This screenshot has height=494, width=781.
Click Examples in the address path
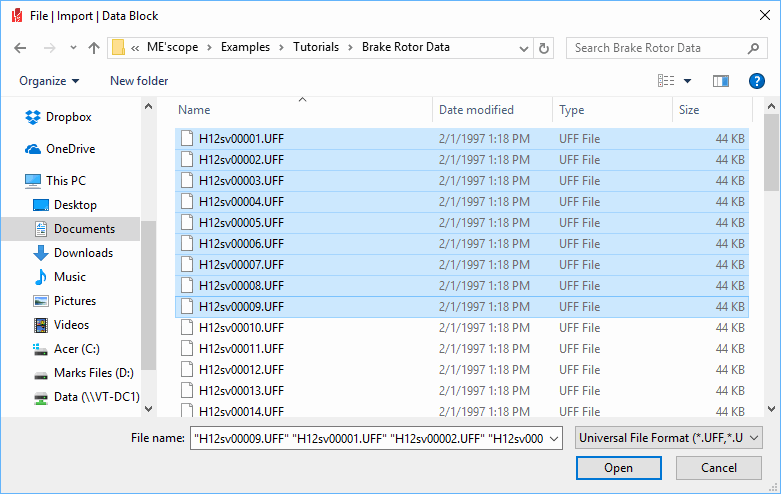pos(245,47)
